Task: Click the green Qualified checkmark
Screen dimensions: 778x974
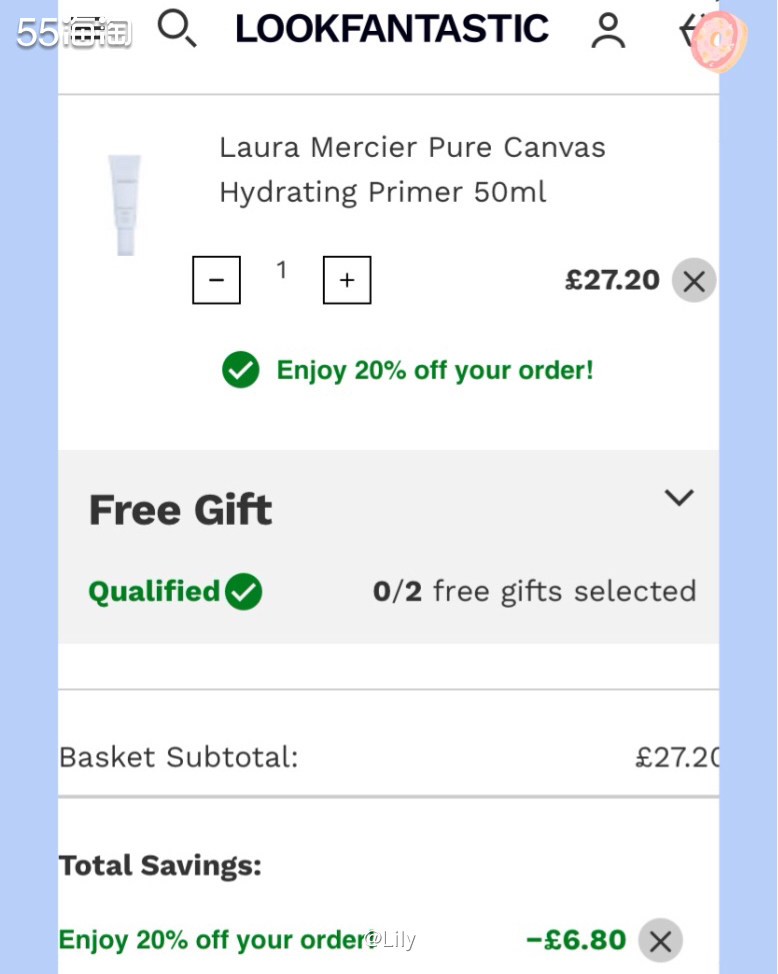Action: 243,591
